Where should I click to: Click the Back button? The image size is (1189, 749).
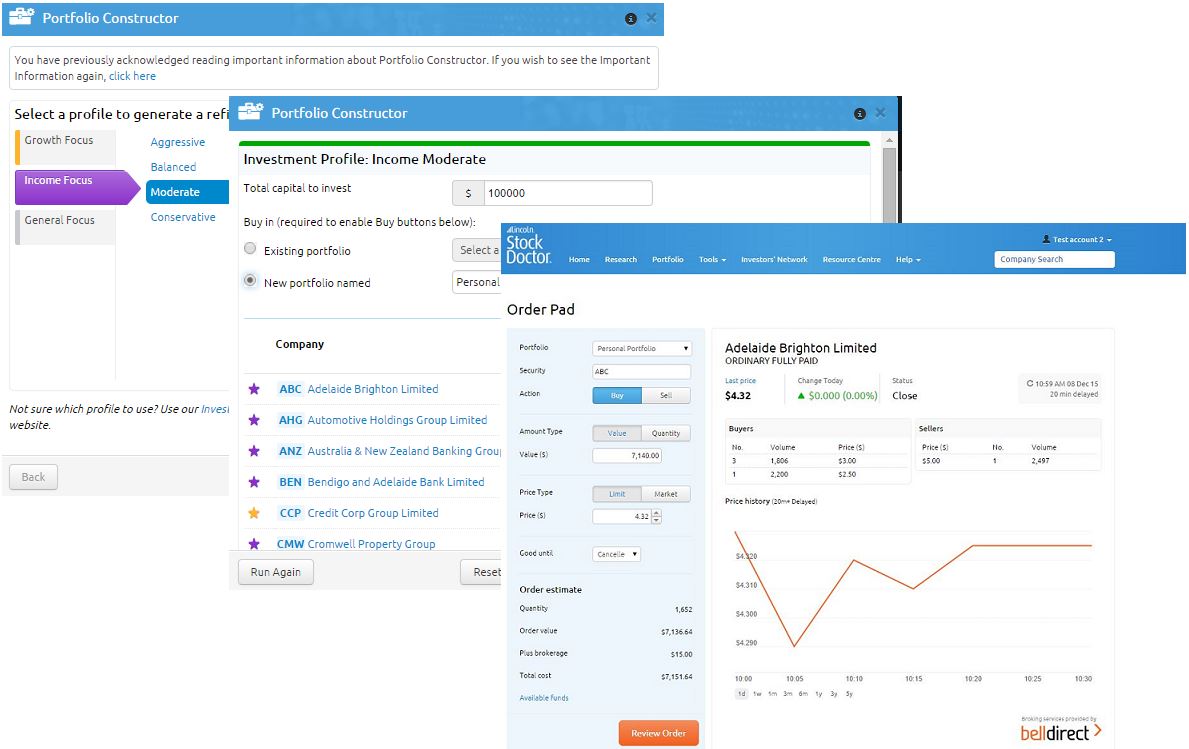33,477
